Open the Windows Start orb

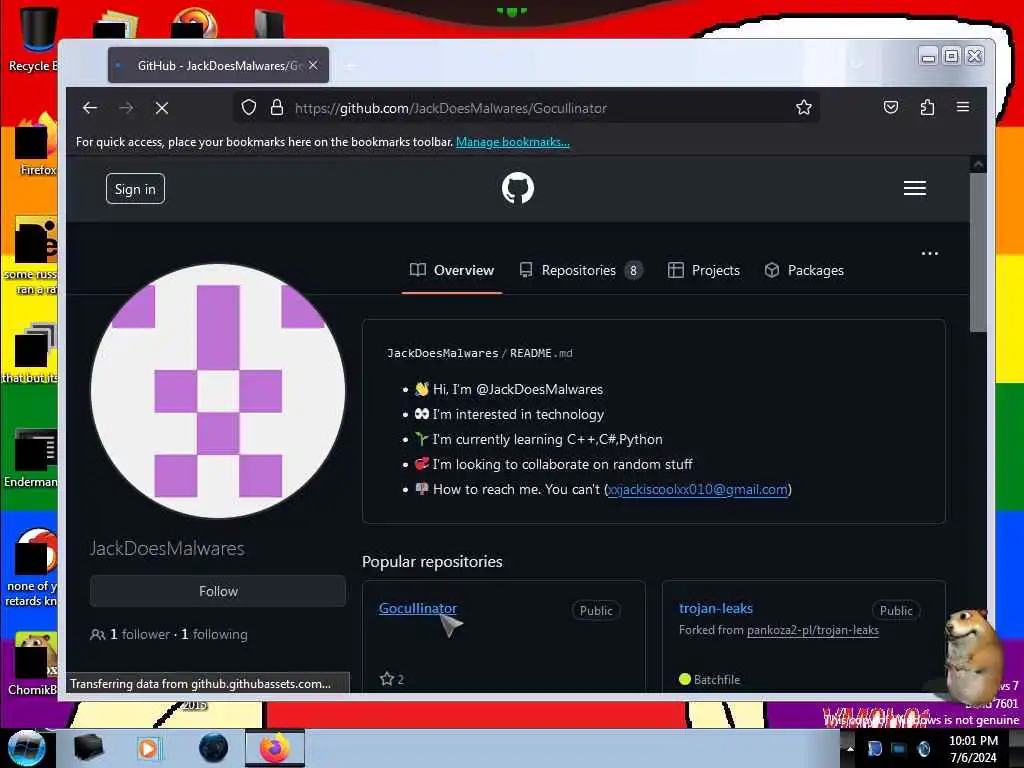(x=26, y=748)
